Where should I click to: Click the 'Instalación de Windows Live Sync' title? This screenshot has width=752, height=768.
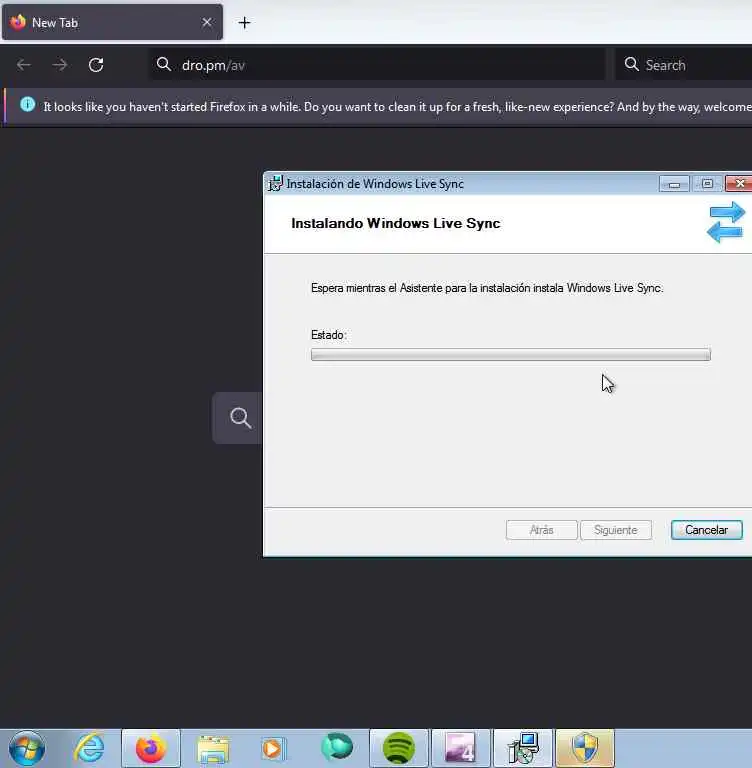click(x=375, y=184)
